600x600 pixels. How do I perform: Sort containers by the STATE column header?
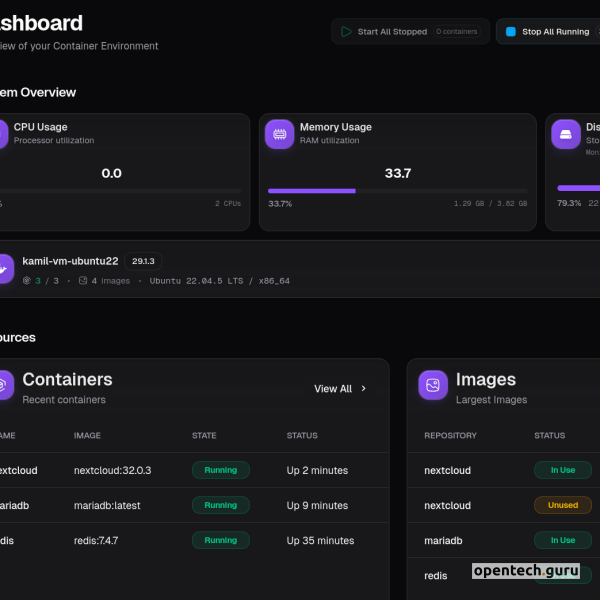pos(204,436)
